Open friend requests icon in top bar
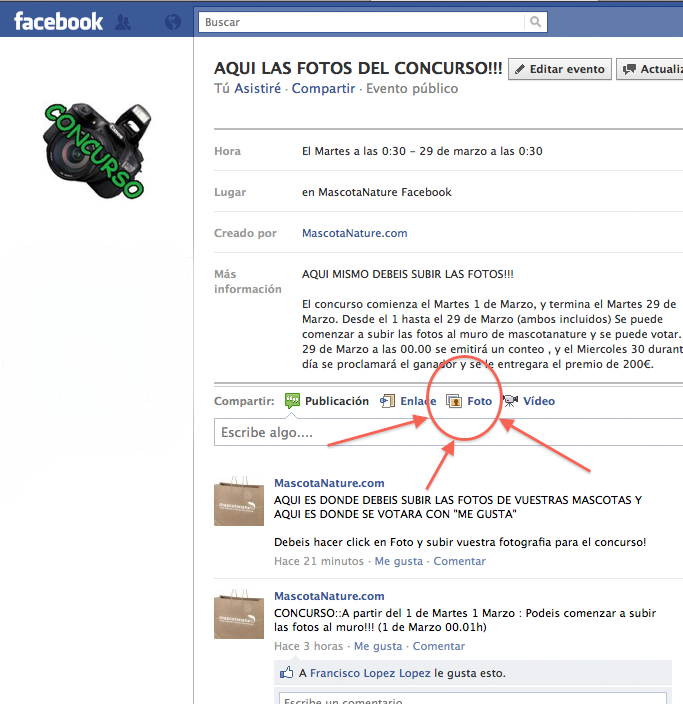Viewport: 683px width, 704px height. [x=123, y=21]
